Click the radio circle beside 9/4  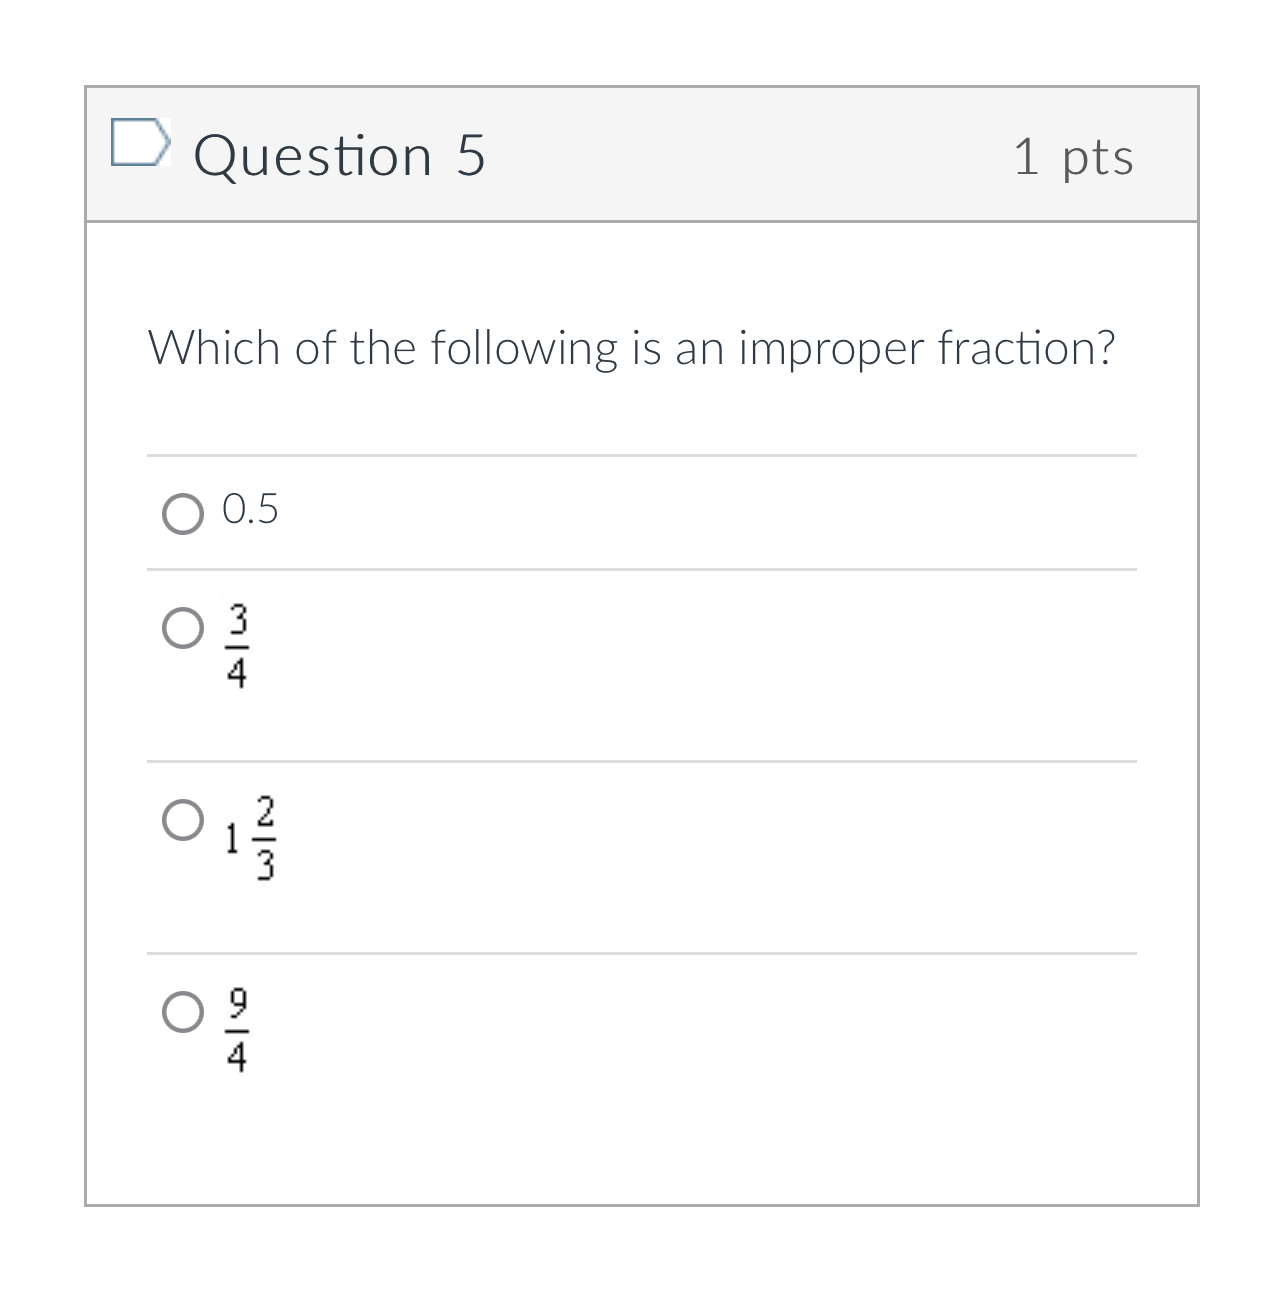point(184,1012)
